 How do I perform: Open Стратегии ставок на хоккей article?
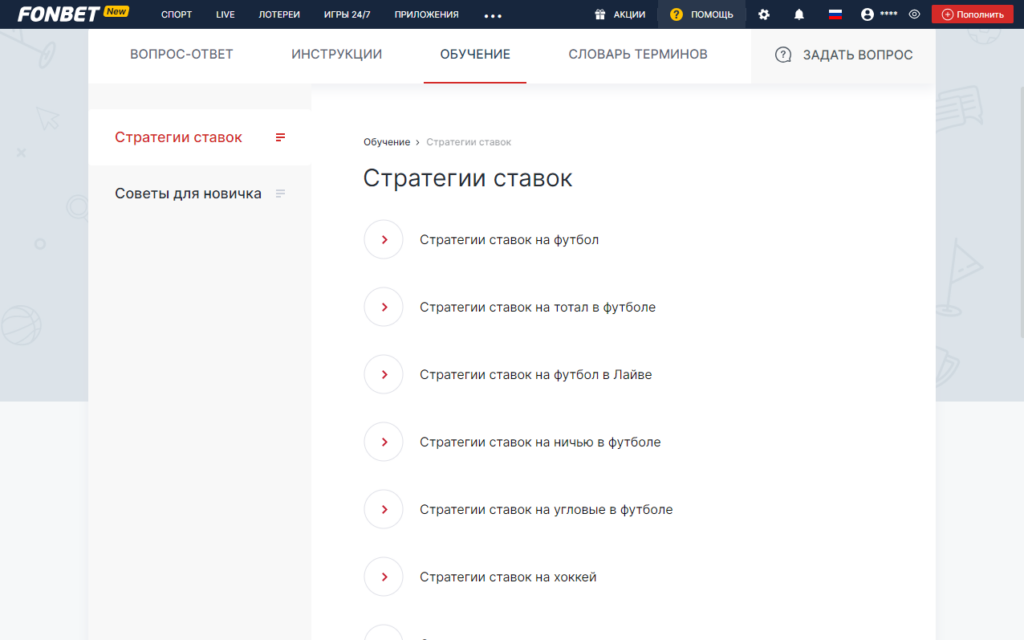[x=508, y=577]
